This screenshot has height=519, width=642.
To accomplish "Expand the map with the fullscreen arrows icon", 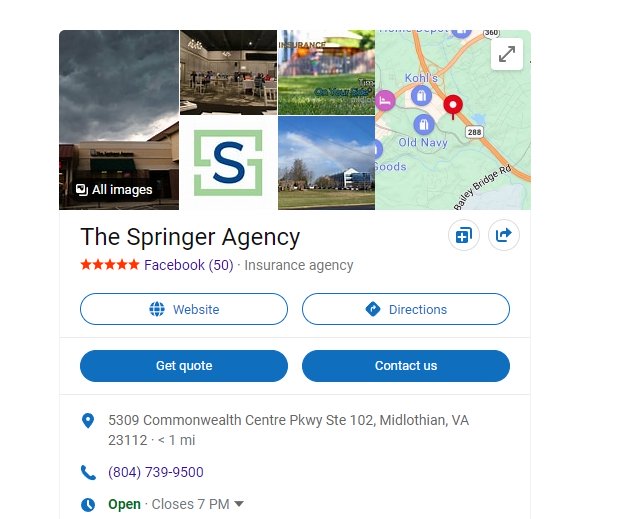I will pos(506,54).
